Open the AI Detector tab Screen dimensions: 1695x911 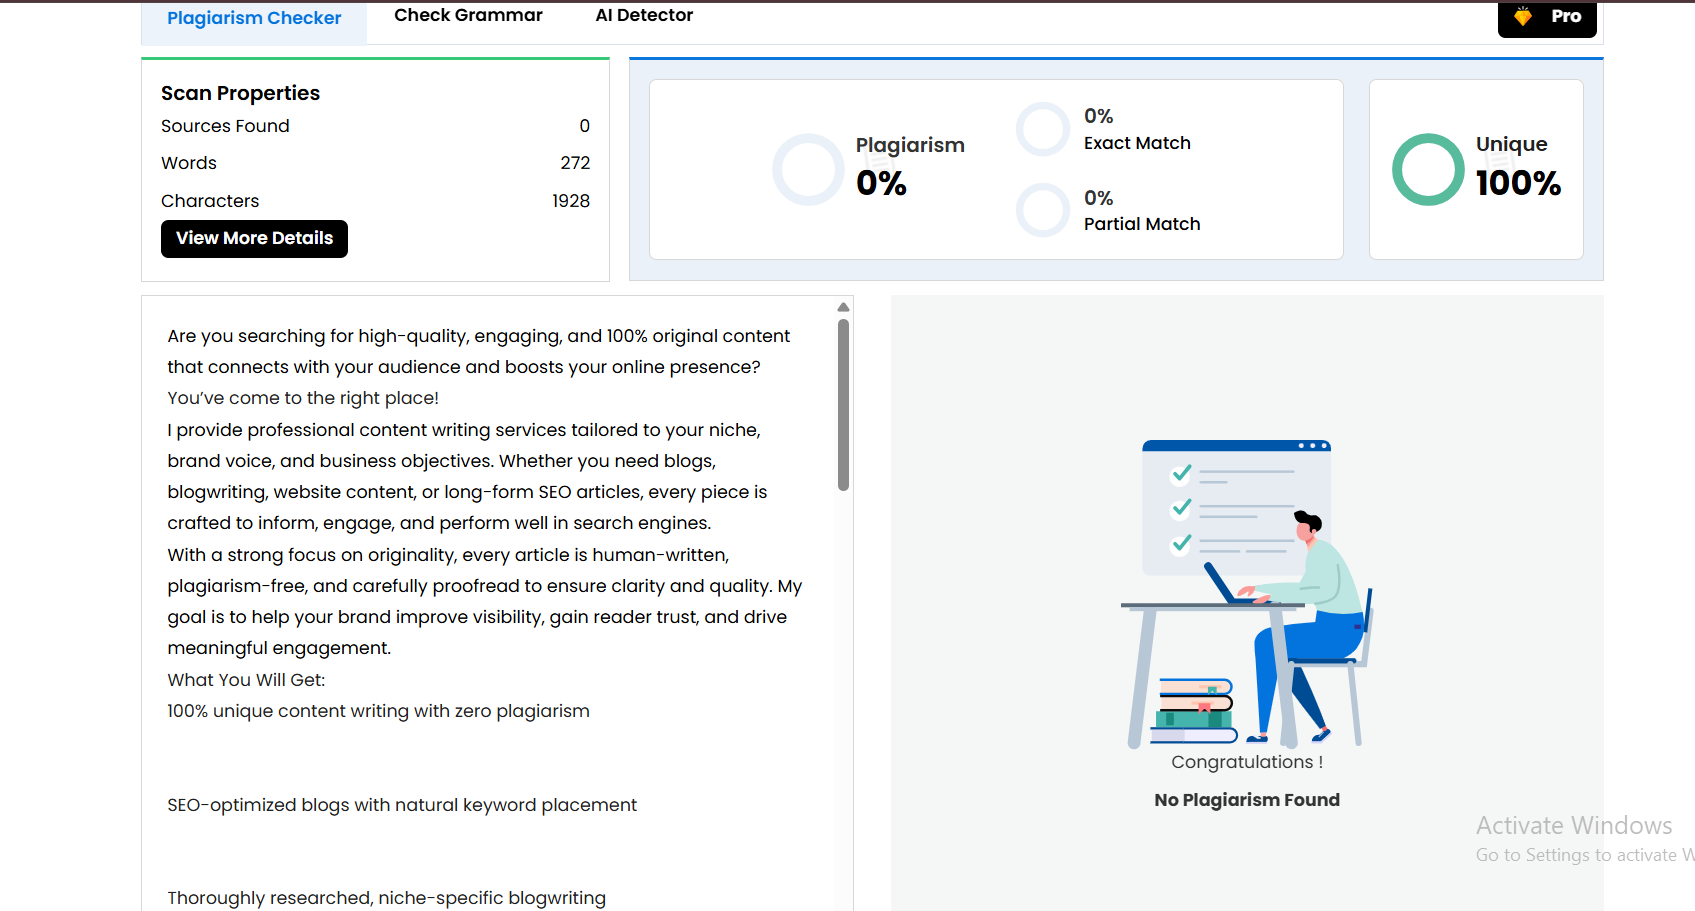point(644,15)
